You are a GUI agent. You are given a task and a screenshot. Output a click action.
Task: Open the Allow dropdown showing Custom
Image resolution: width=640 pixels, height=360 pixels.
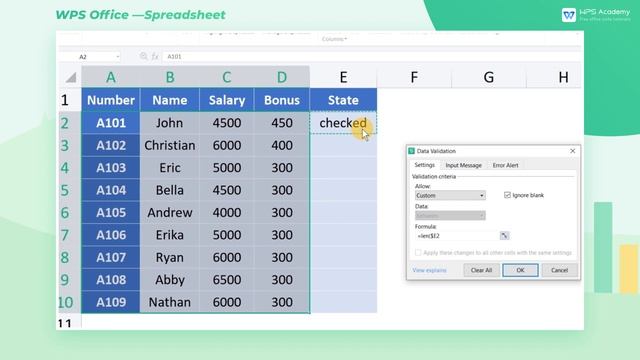pyautogui.click(x=450, y=196)
